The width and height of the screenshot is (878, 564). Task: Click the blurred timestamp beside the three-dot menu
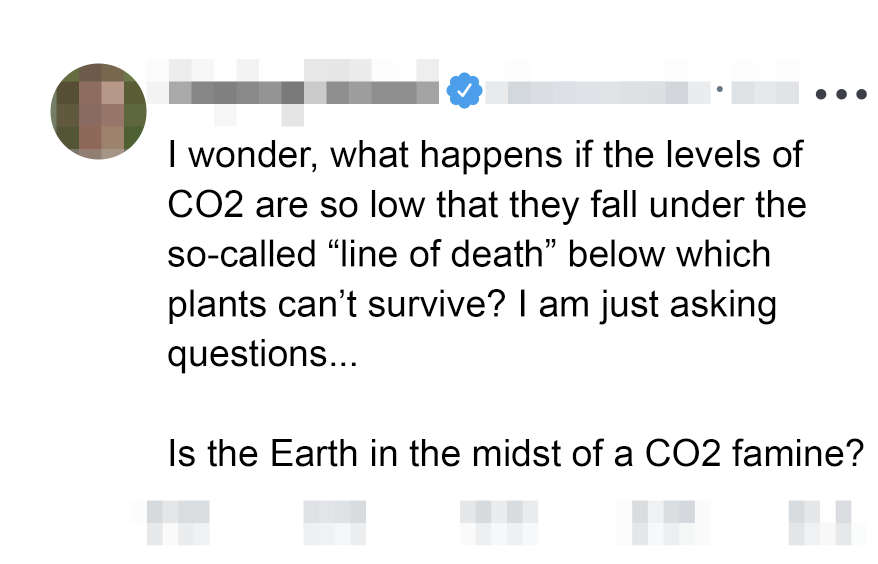point(765,93)
